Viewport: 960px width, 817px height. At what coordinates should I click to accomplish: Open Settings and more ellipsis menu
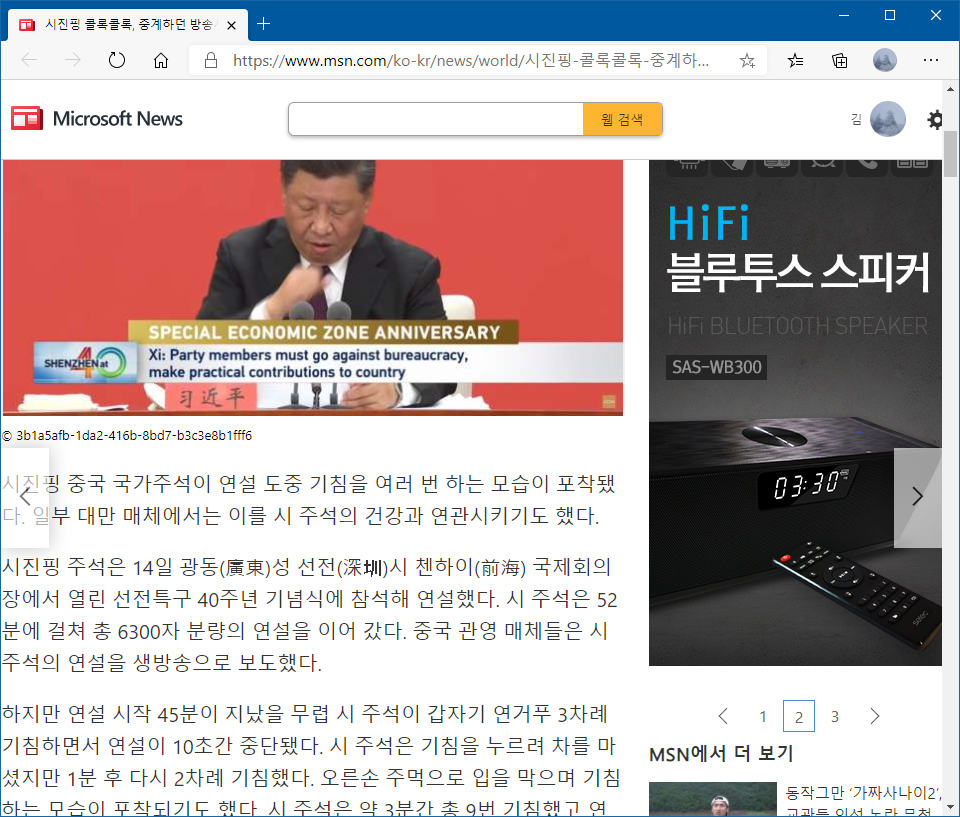(x=931, y=61)
